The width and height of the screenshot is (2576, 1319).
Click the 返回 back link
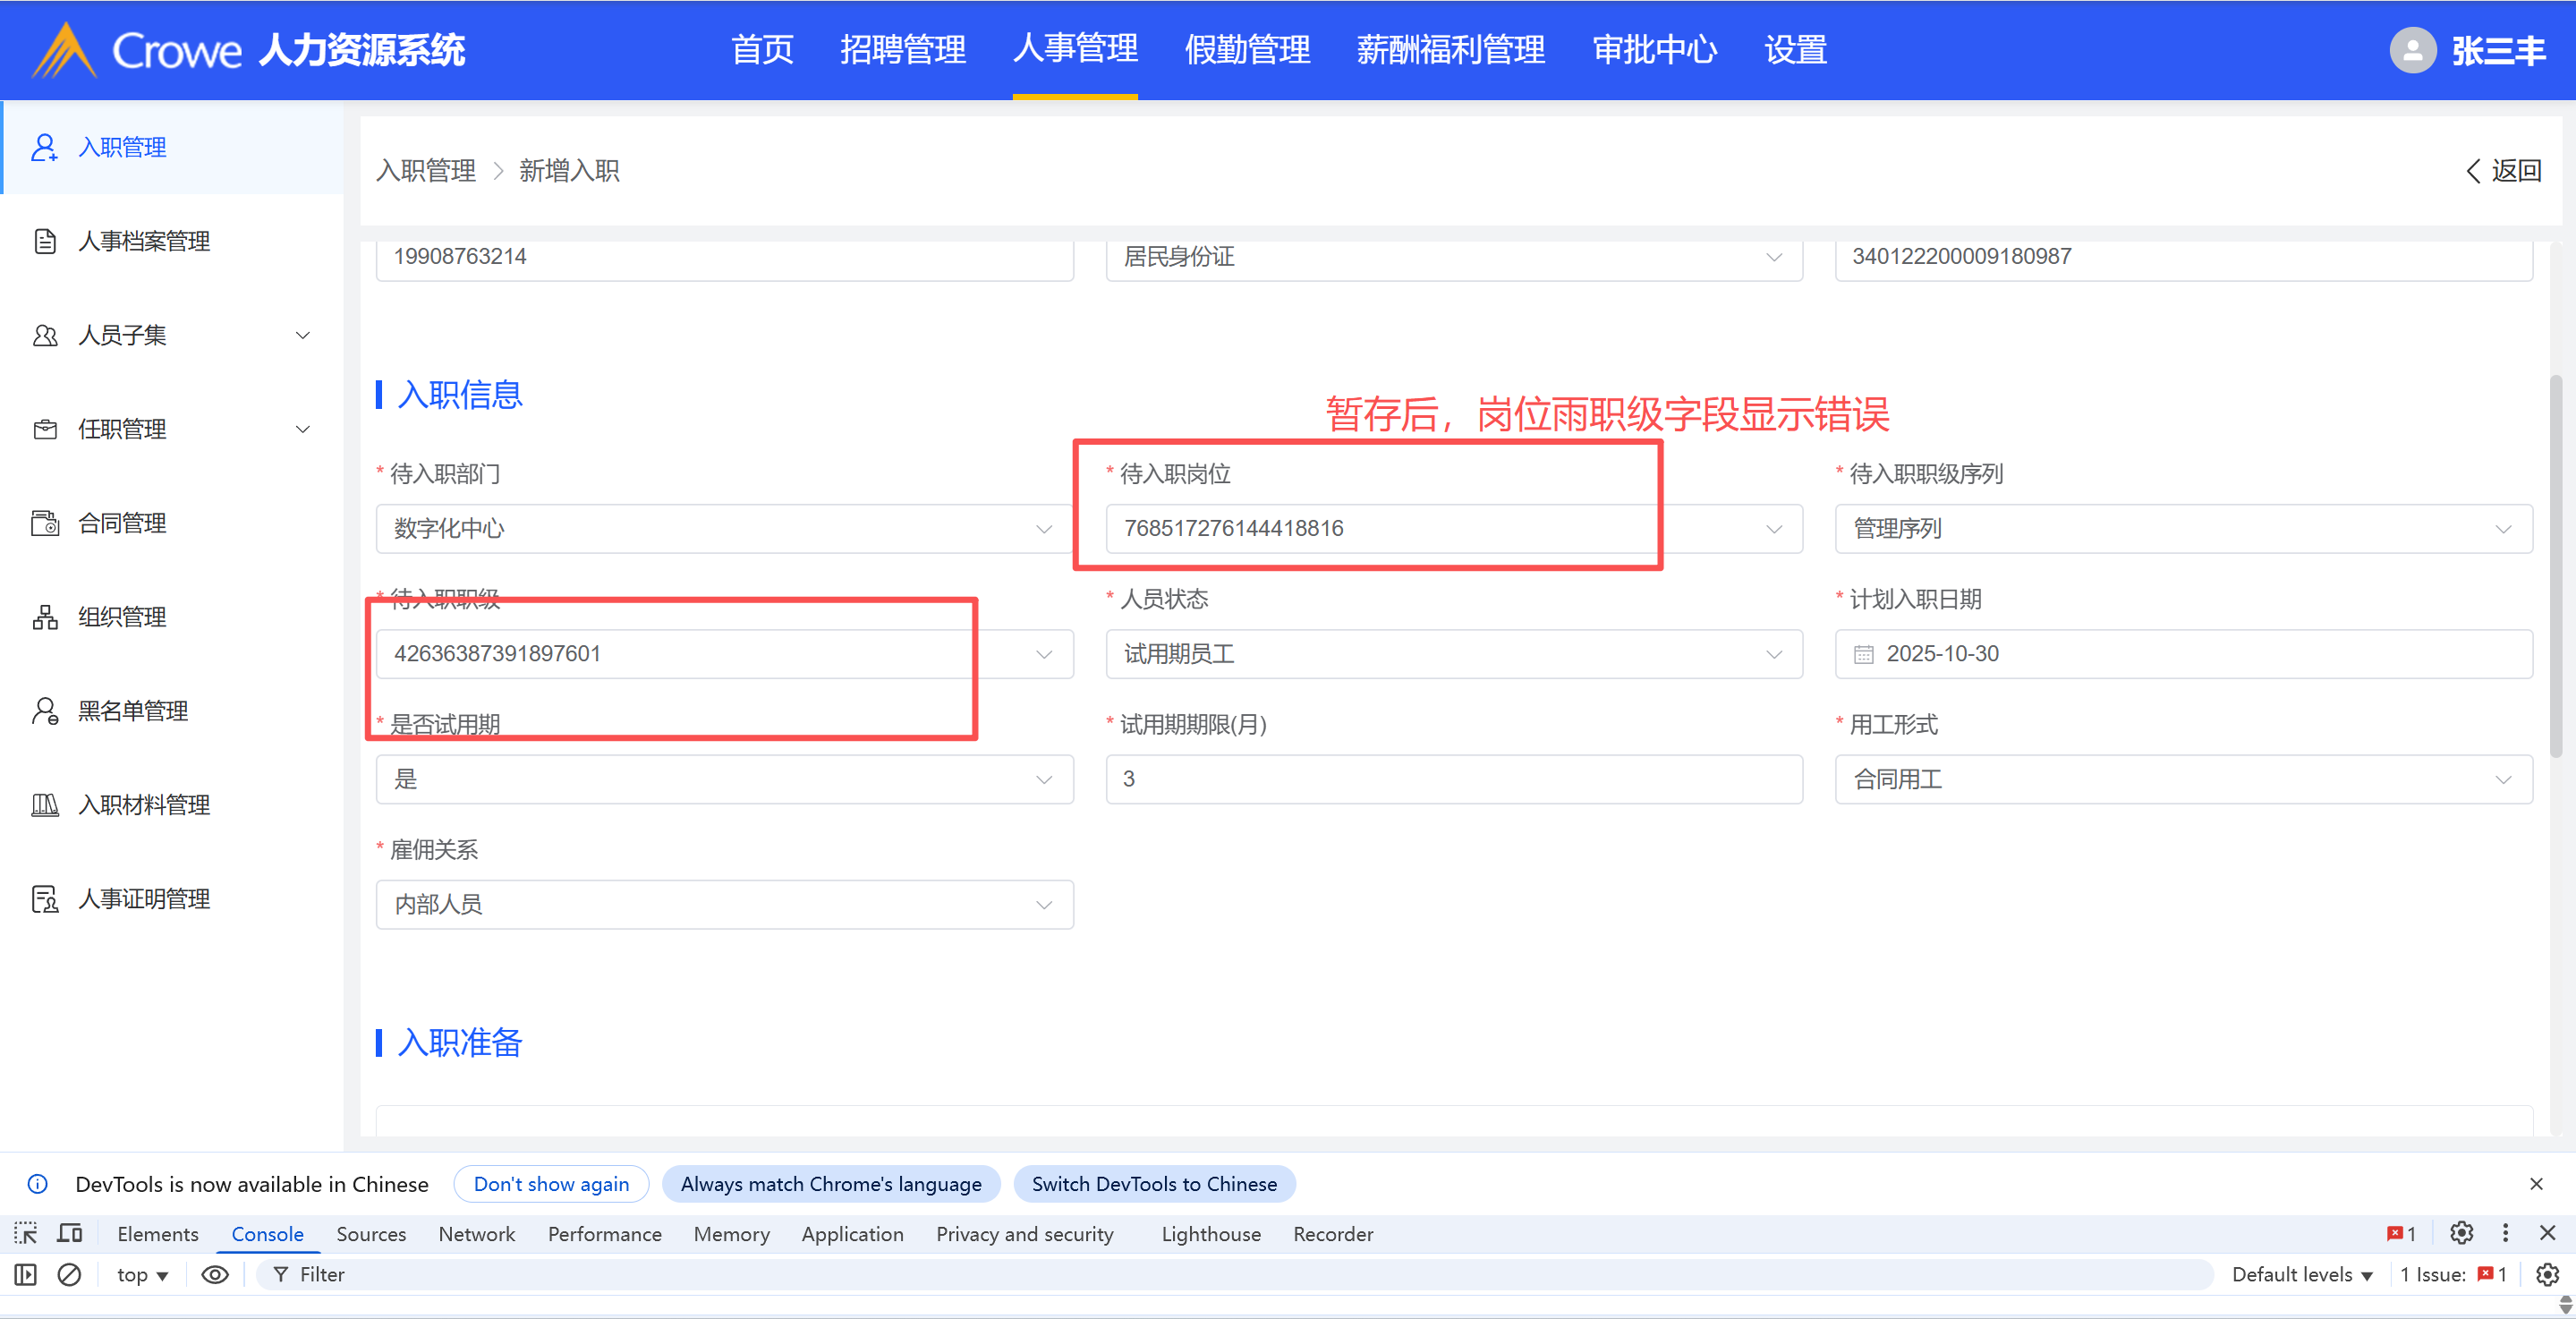click(x=2503, y=171)
